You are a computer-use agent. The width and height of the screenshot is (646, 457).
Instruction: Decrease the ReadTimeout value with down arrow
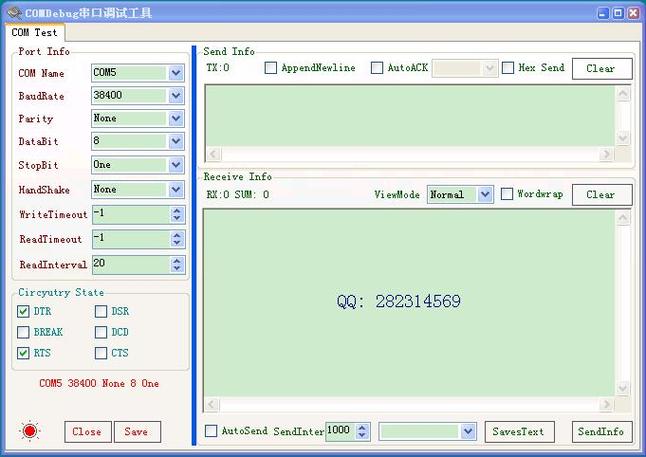coord(177,243)
